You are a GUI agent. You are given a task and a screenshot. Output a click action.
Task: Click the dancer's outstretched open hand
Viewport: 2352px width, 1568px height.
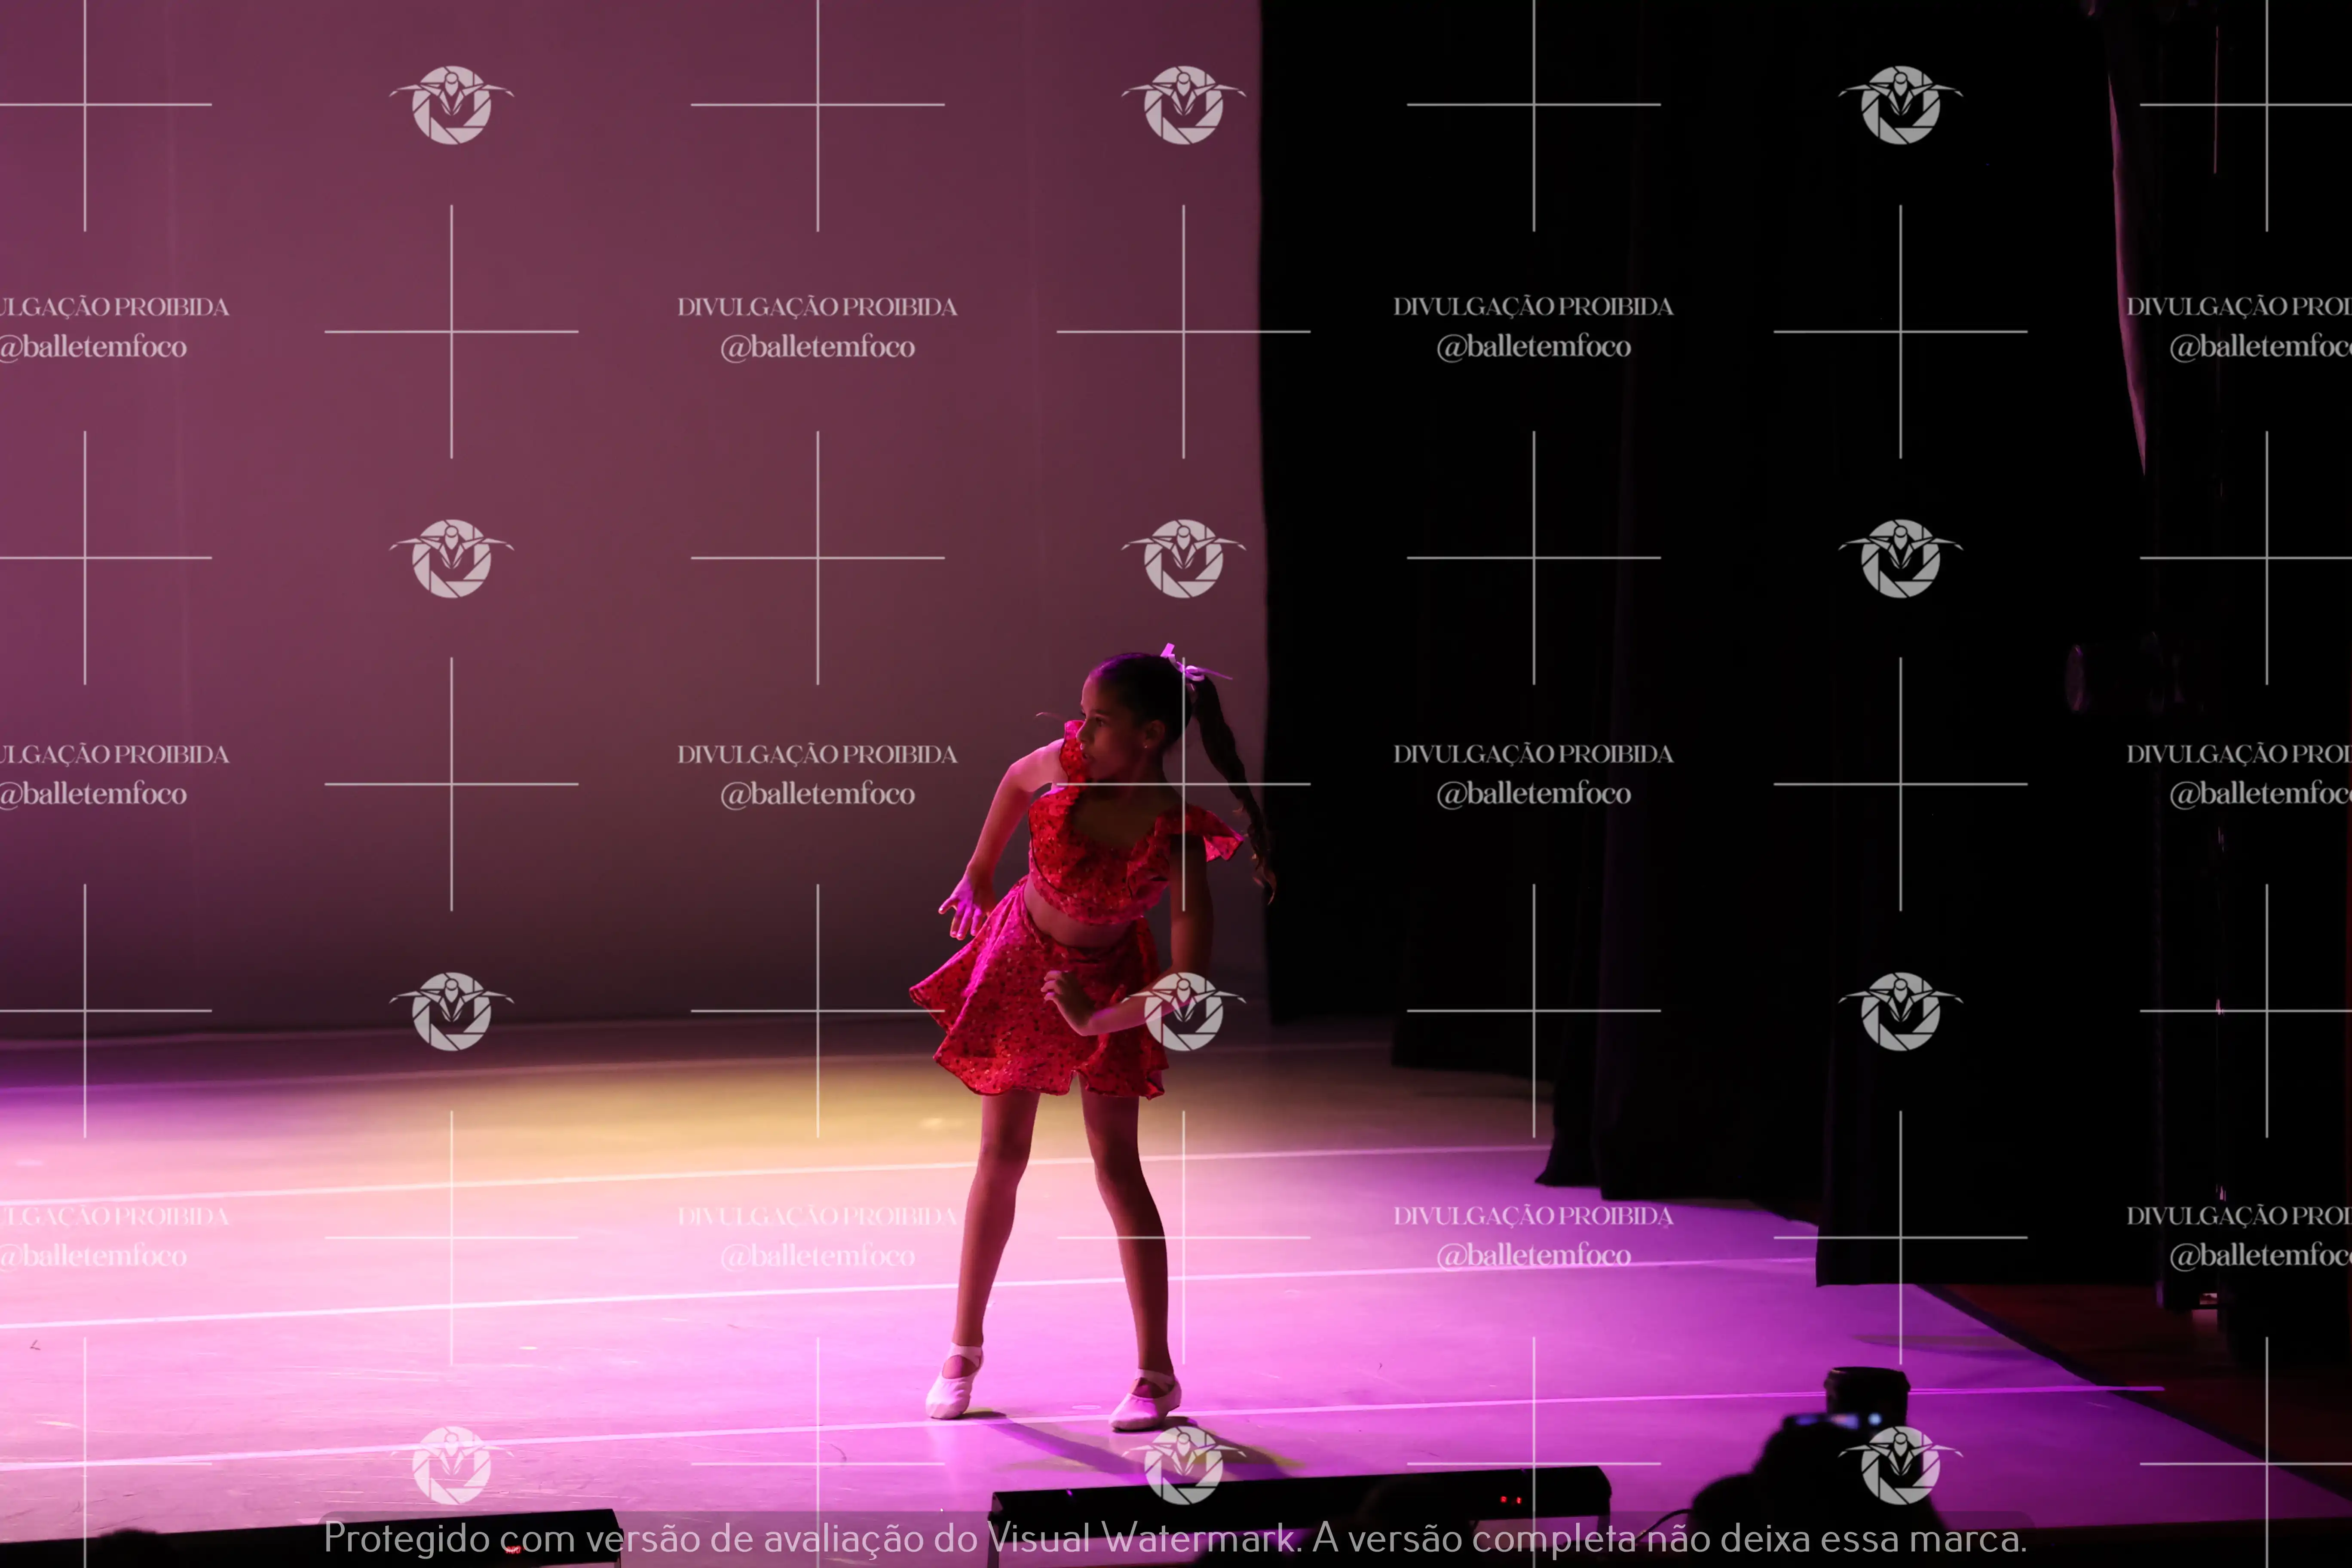[962, 906]
